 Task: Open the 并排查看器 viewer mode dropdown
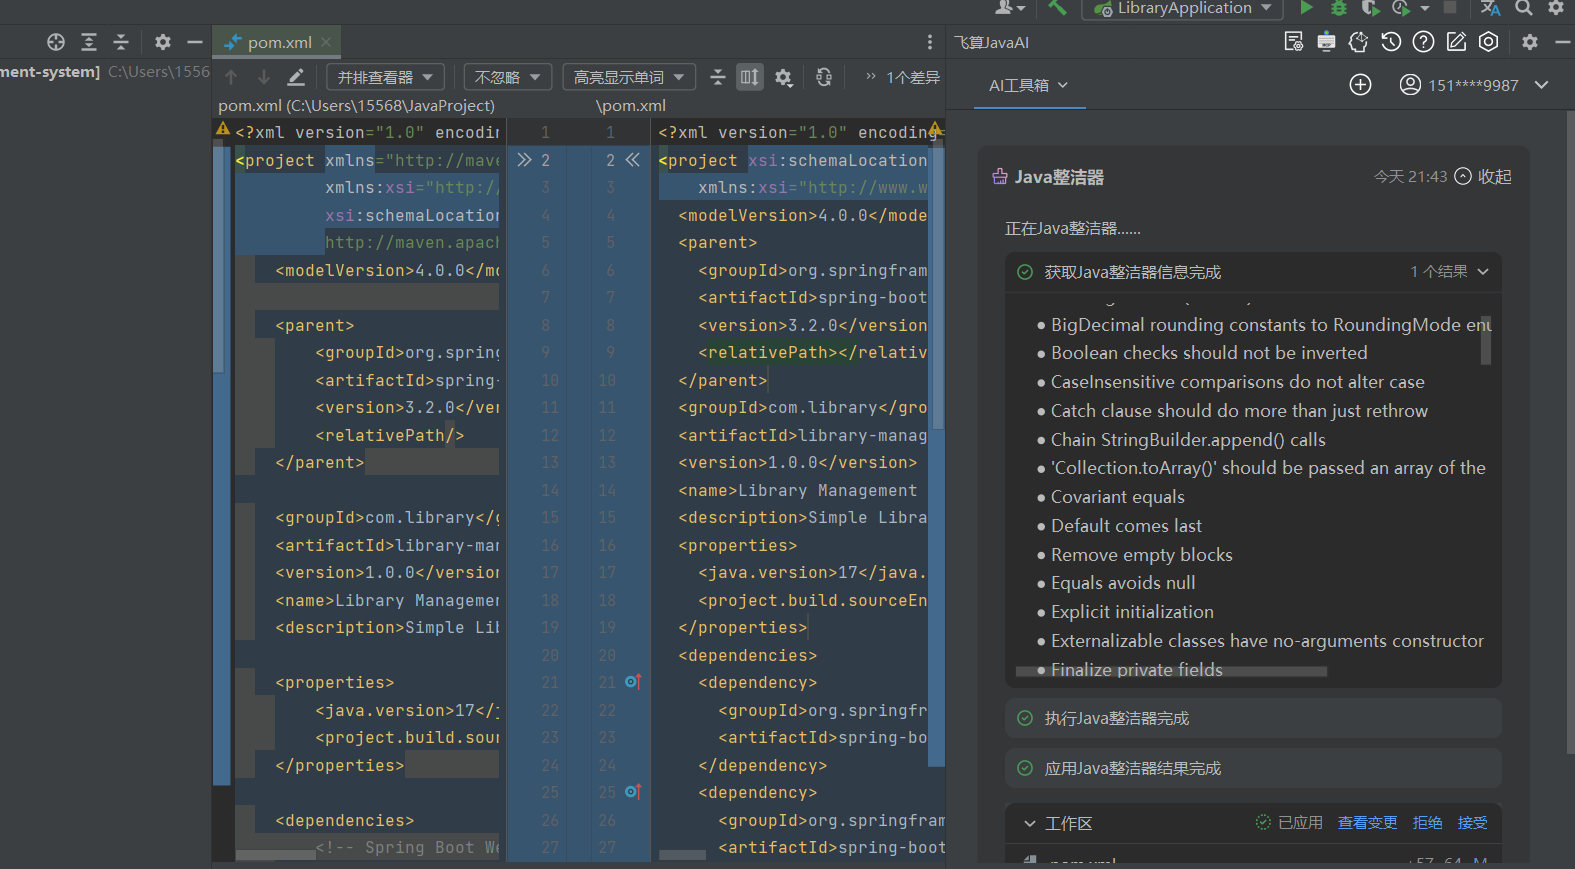(x=386, y=77)
